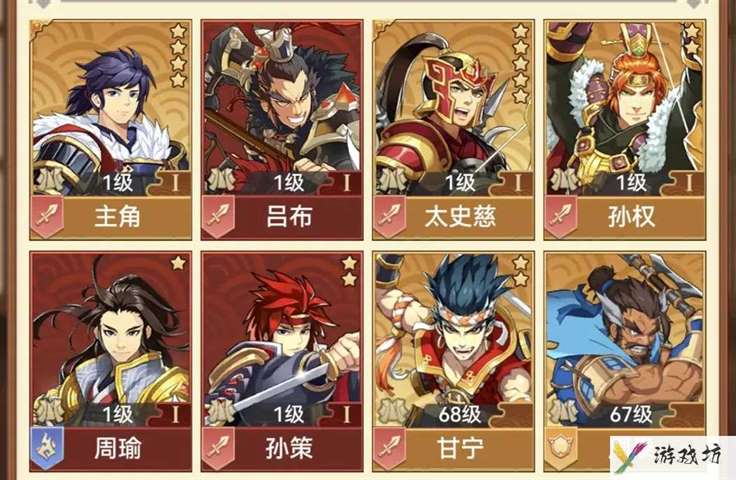Click the sword class icon beside 孙权
736x480 pixels.
point(561,217)
